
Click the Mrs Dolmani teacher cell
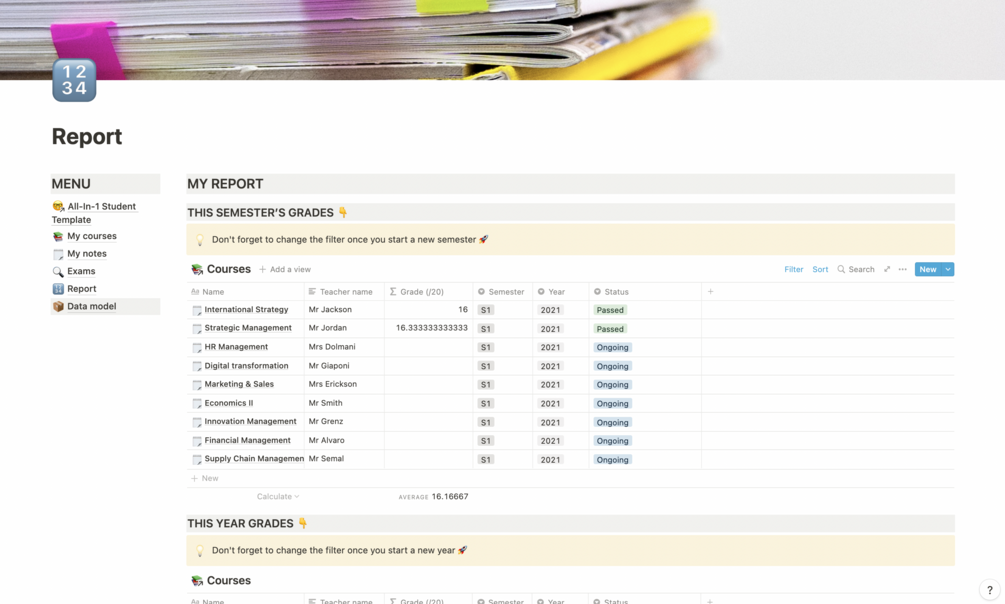344,347
